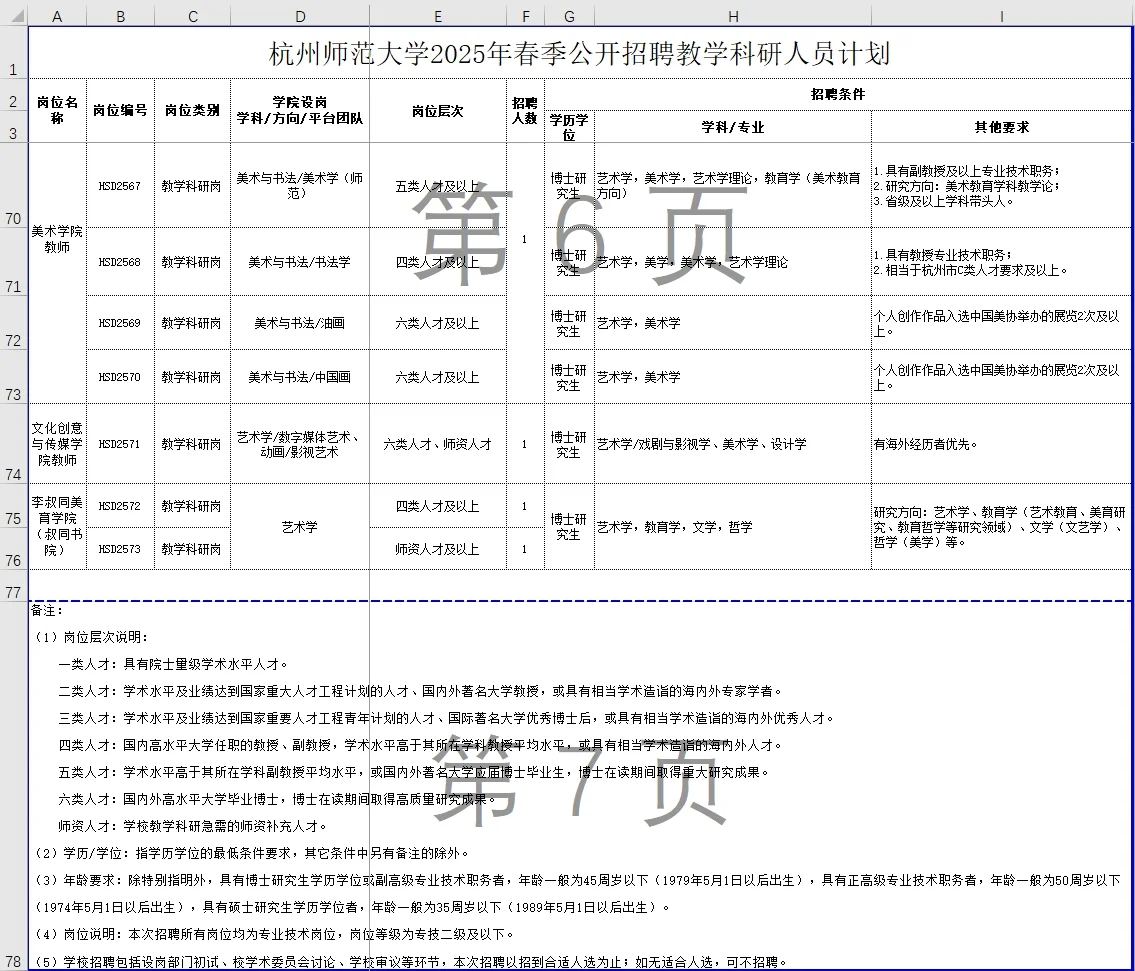1135x971 pixels.
Task: Click the 相当于杭州市C类人才要求 requirements cell
Action: [1001, 261]
